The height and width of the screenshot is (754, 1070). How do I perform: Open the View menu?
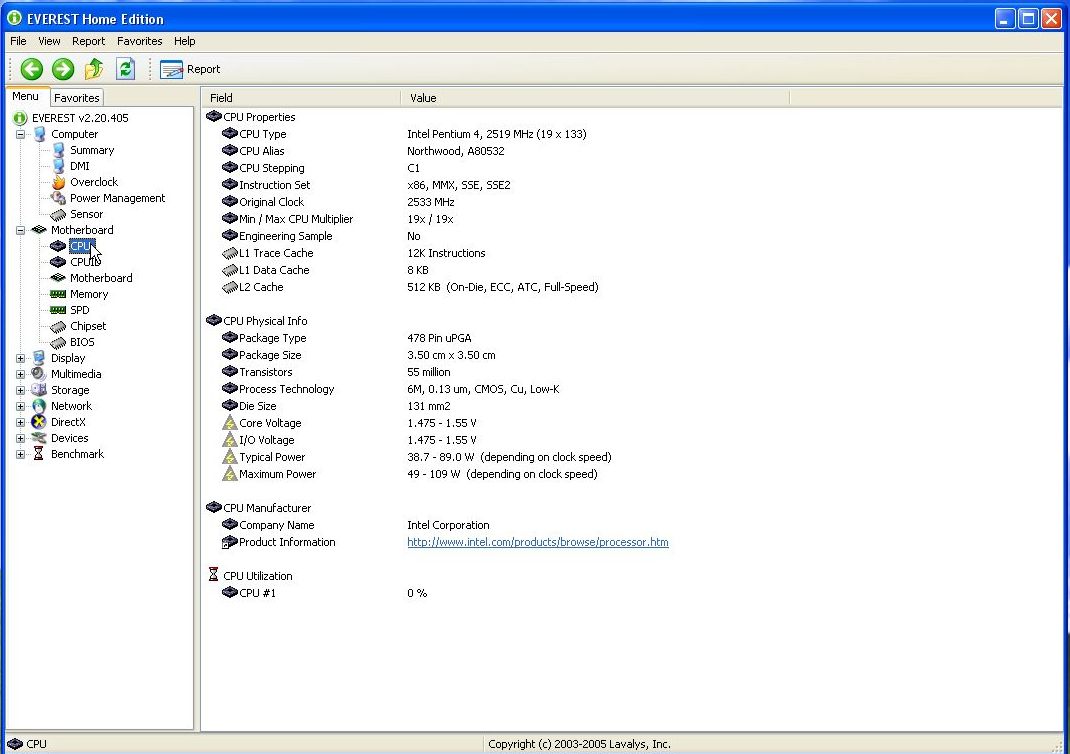(49, 41)
